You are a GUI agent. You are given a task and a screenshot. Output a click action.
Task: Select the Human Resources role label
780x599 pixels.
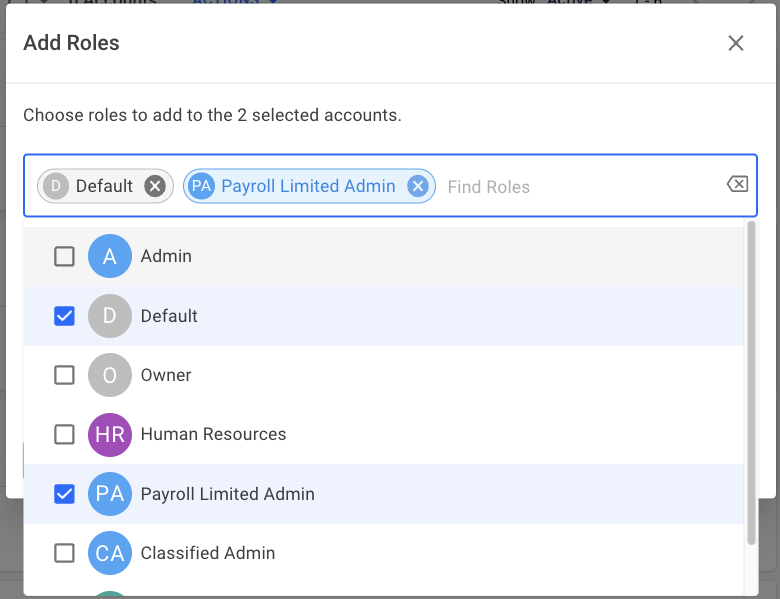(213, 434)
